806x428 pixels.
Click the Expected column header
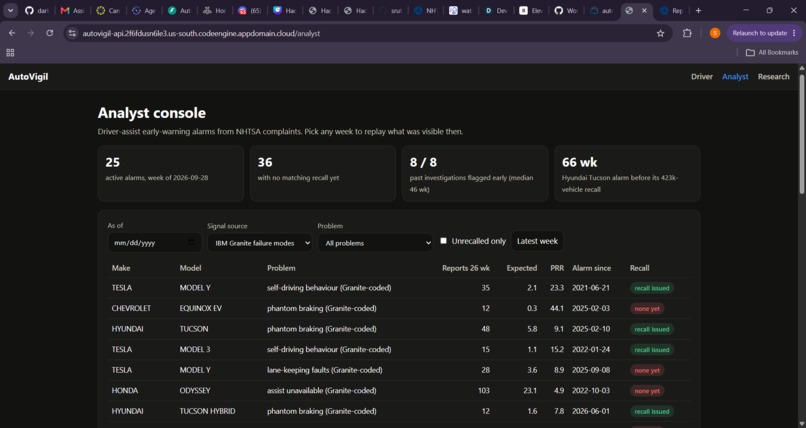522,268
